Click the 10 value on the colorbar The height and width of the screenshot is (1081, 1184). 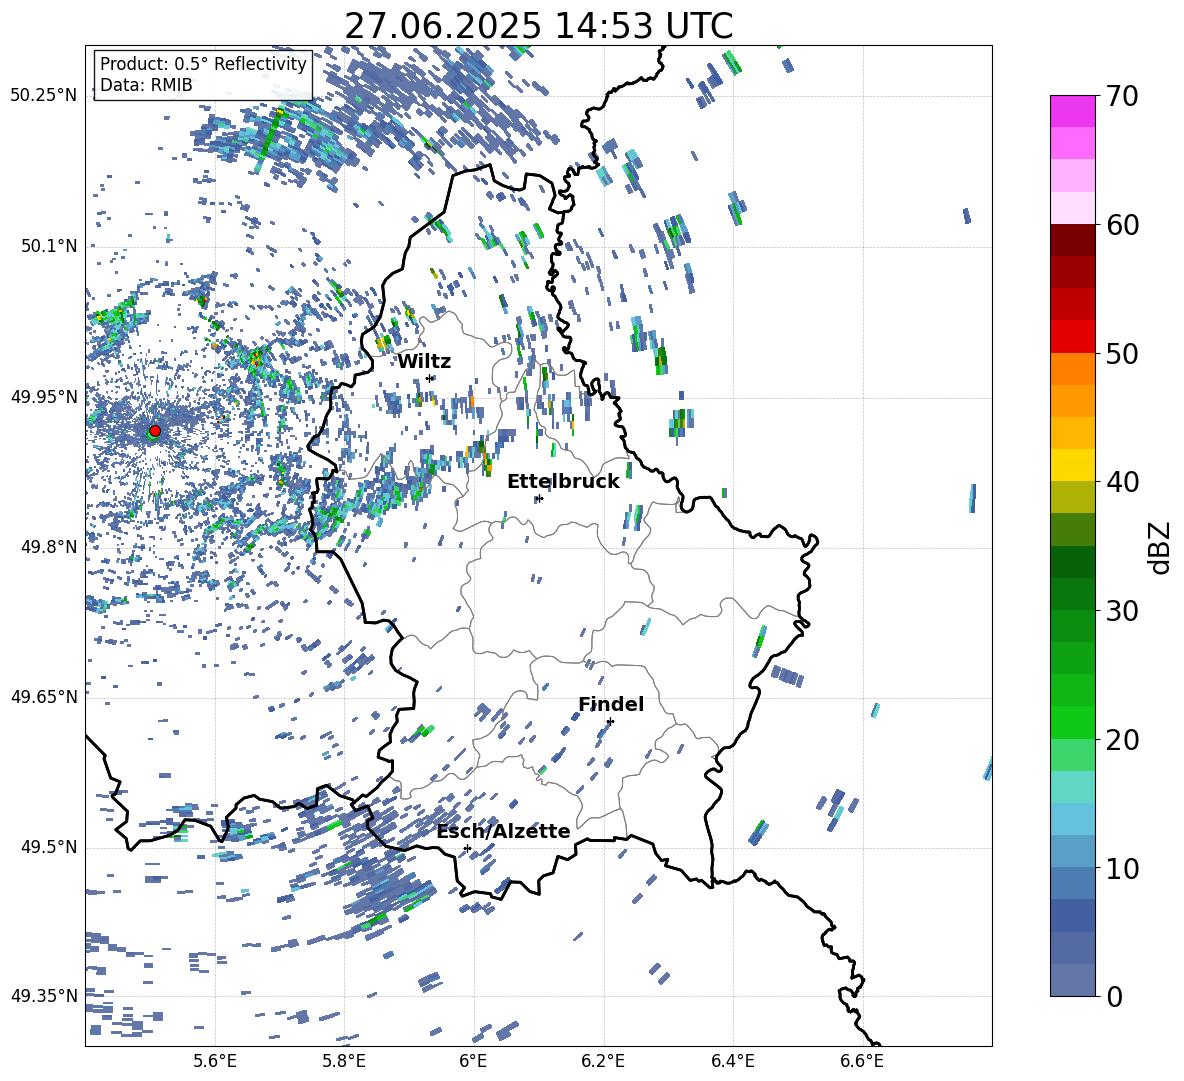pos(1122,869)
